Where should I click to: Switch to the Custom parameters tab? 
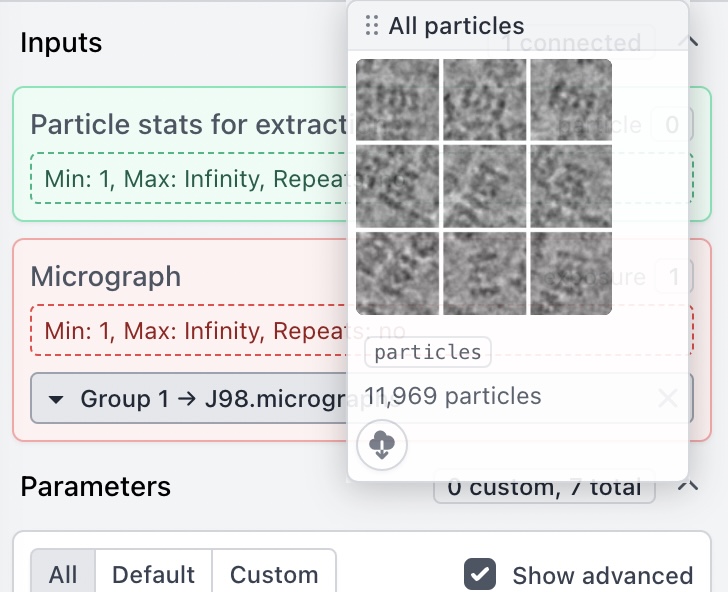[274, 575]
